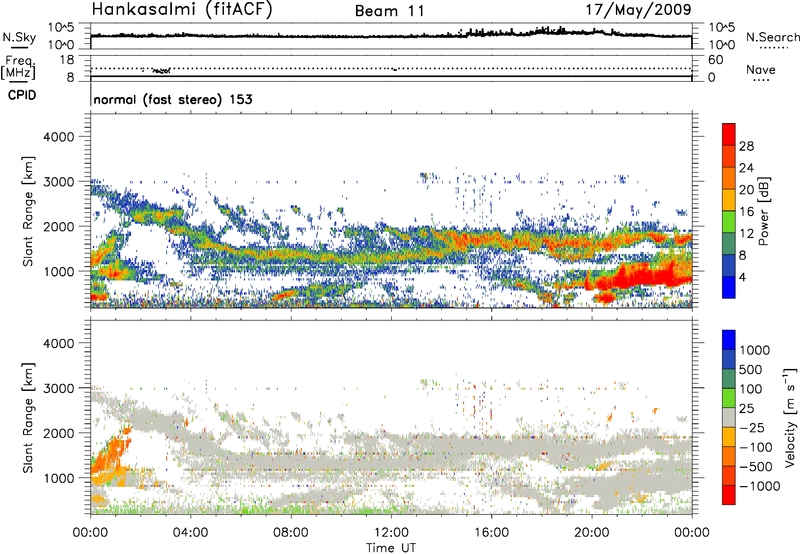
Task: Click the date 17/May/2009
Action: point(638,9)
